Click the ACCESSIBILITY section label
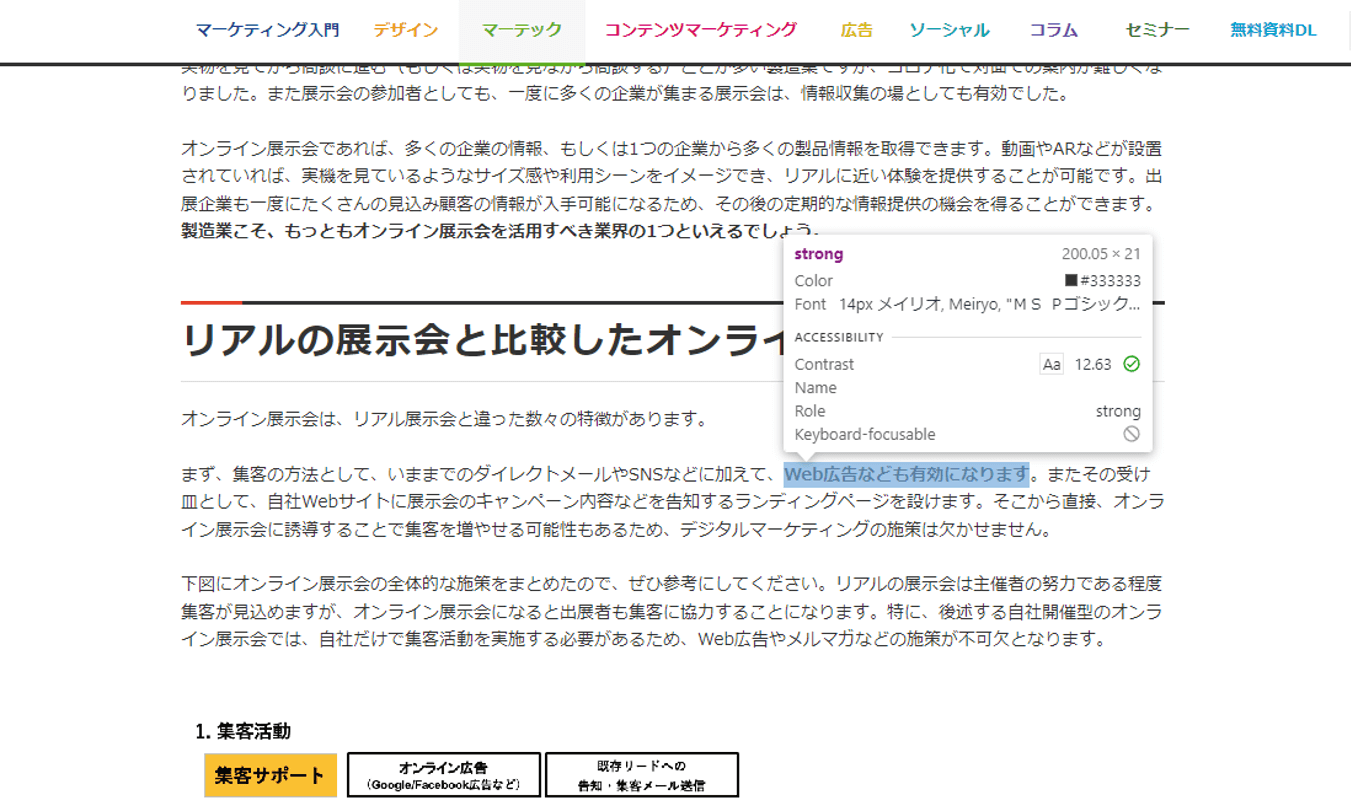Viewport: 1351px width, 804px height. (839, 337)
